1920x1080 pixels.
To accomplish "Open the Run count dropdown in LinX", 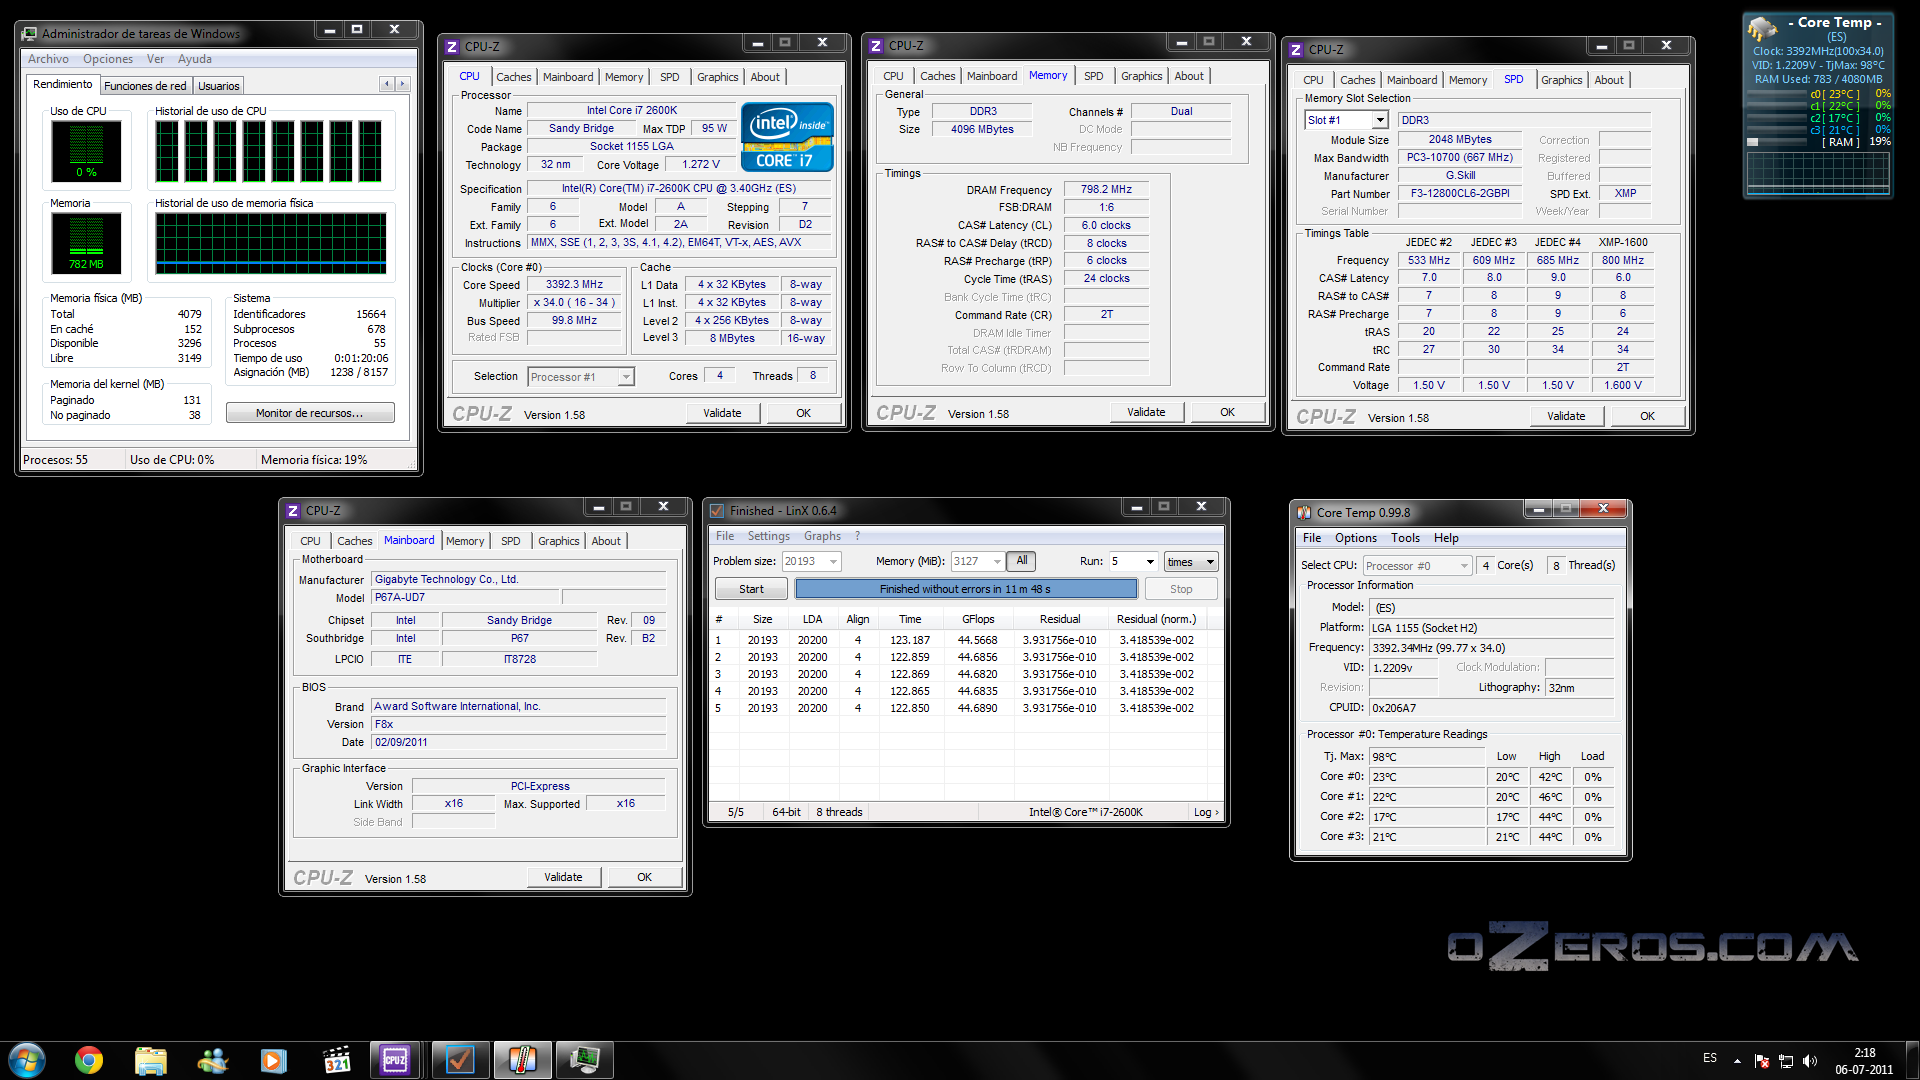I will coord(1150,562).
